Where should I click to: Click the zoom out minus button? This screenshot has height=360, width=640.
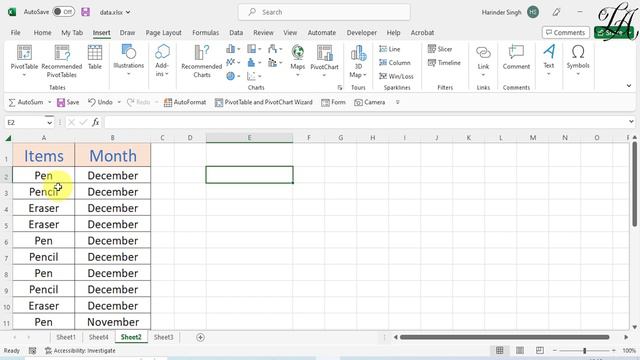(x=555, y=350)
